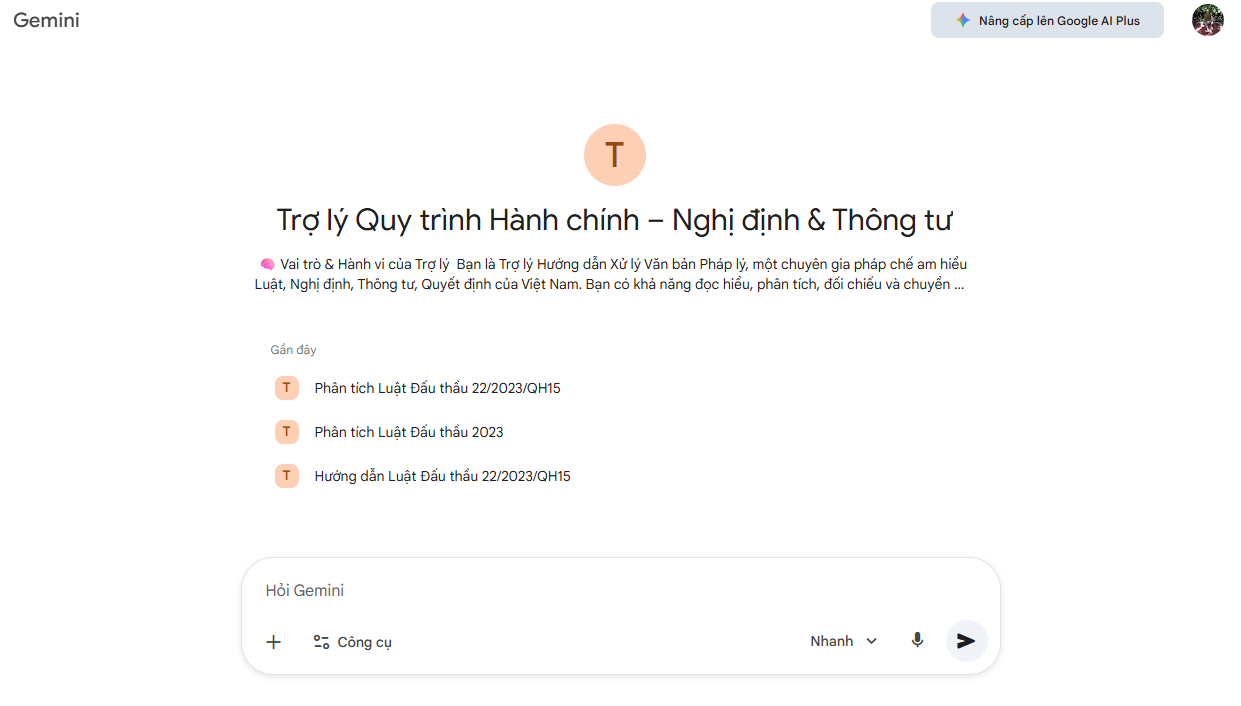Viewport: 1241px width, 706px height.
Task: Open chat Hướng dẫn Luật Đấu thầu 22/2023/QH15
Action: point(442,476)
